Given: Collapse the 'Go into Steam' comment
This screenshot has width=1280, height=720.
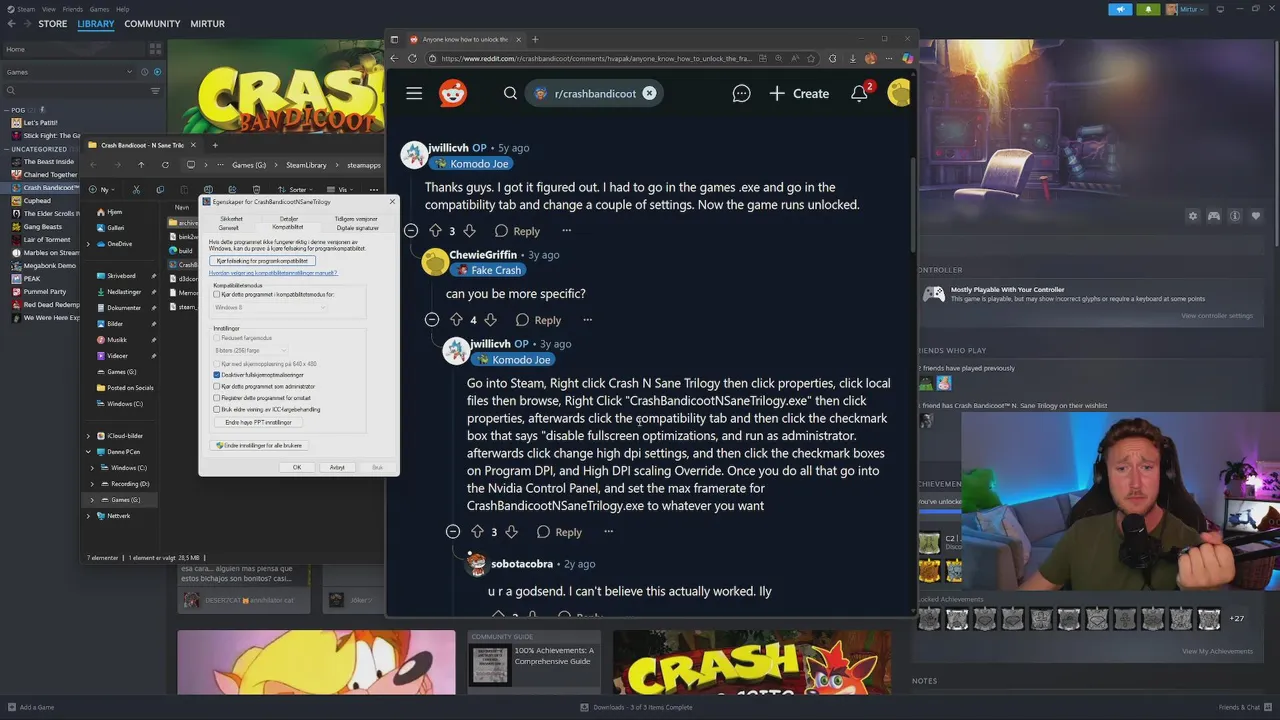Looking at the screenshot, I should click(453, 532).
